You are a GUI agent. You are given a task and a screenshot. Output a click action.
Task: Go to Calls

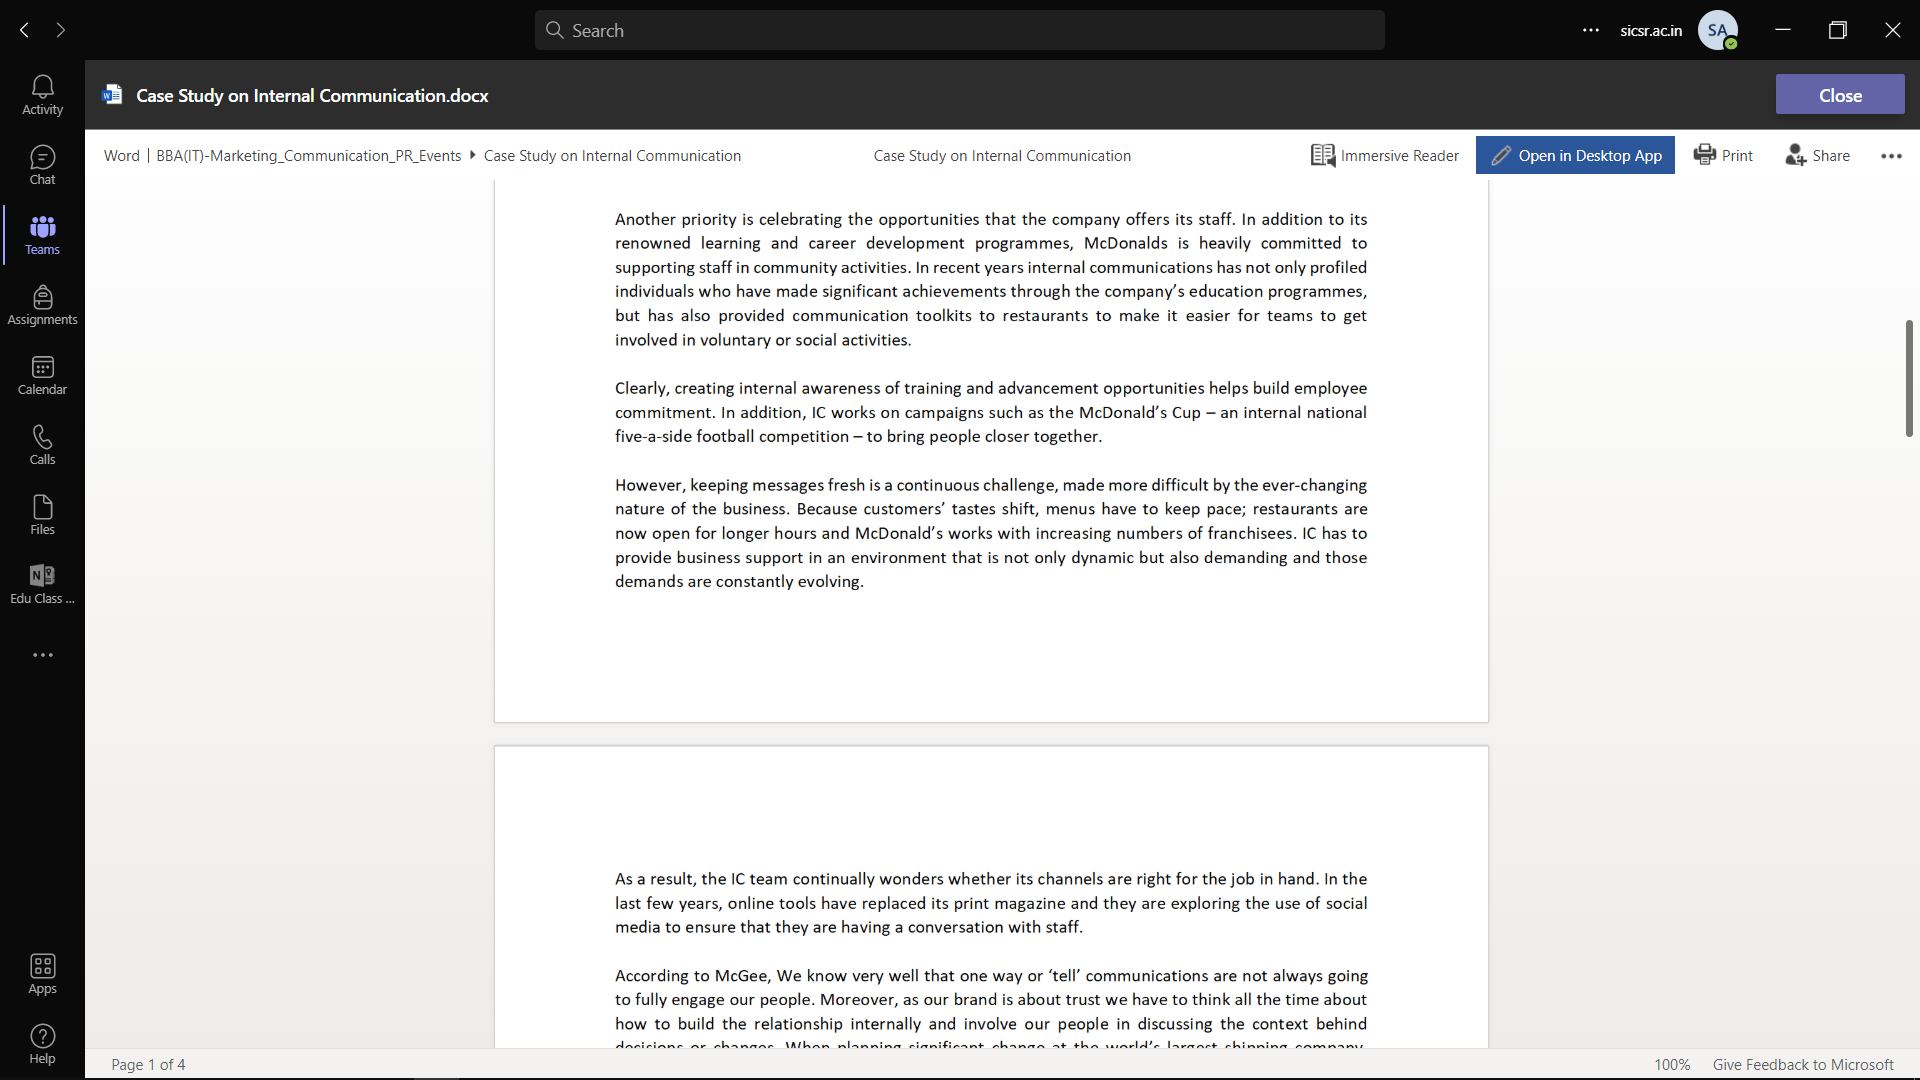(x=42, y=443)
